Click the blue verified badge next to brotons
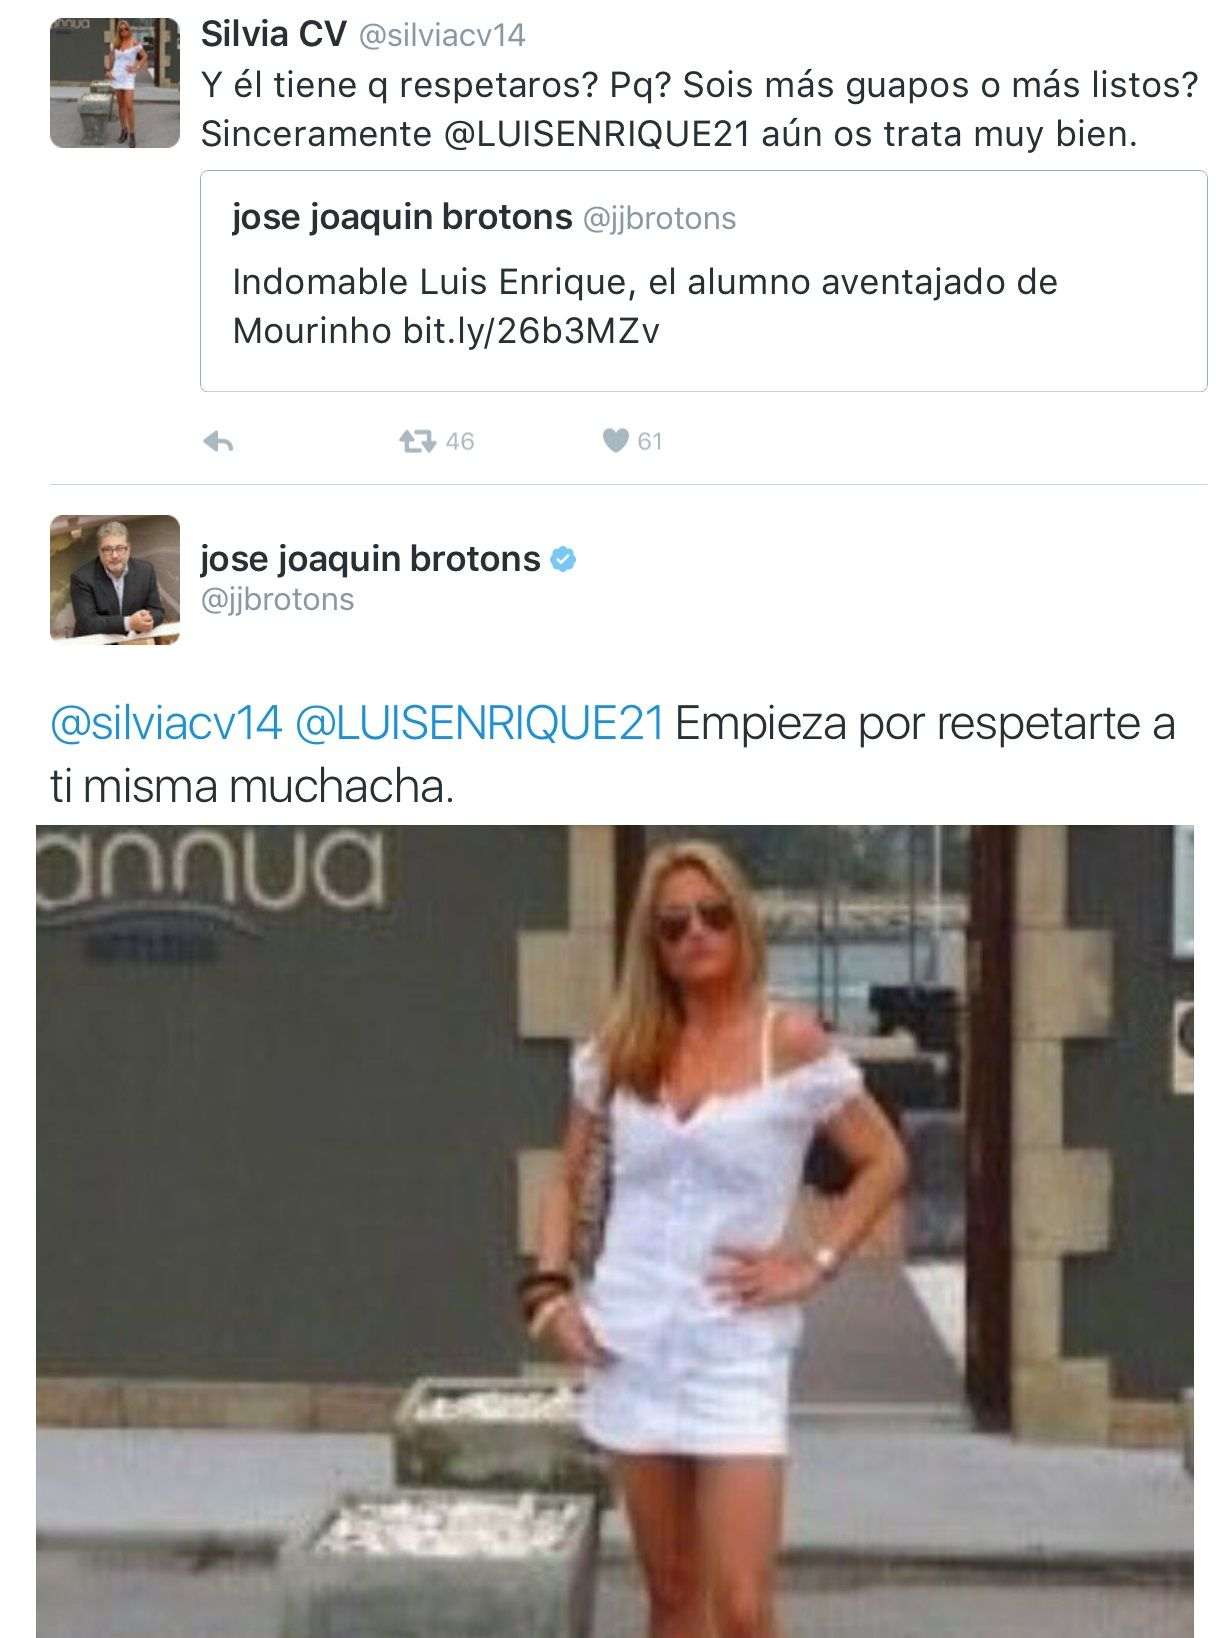This screenshot has height=1638, width=1216. coord(564,559)
